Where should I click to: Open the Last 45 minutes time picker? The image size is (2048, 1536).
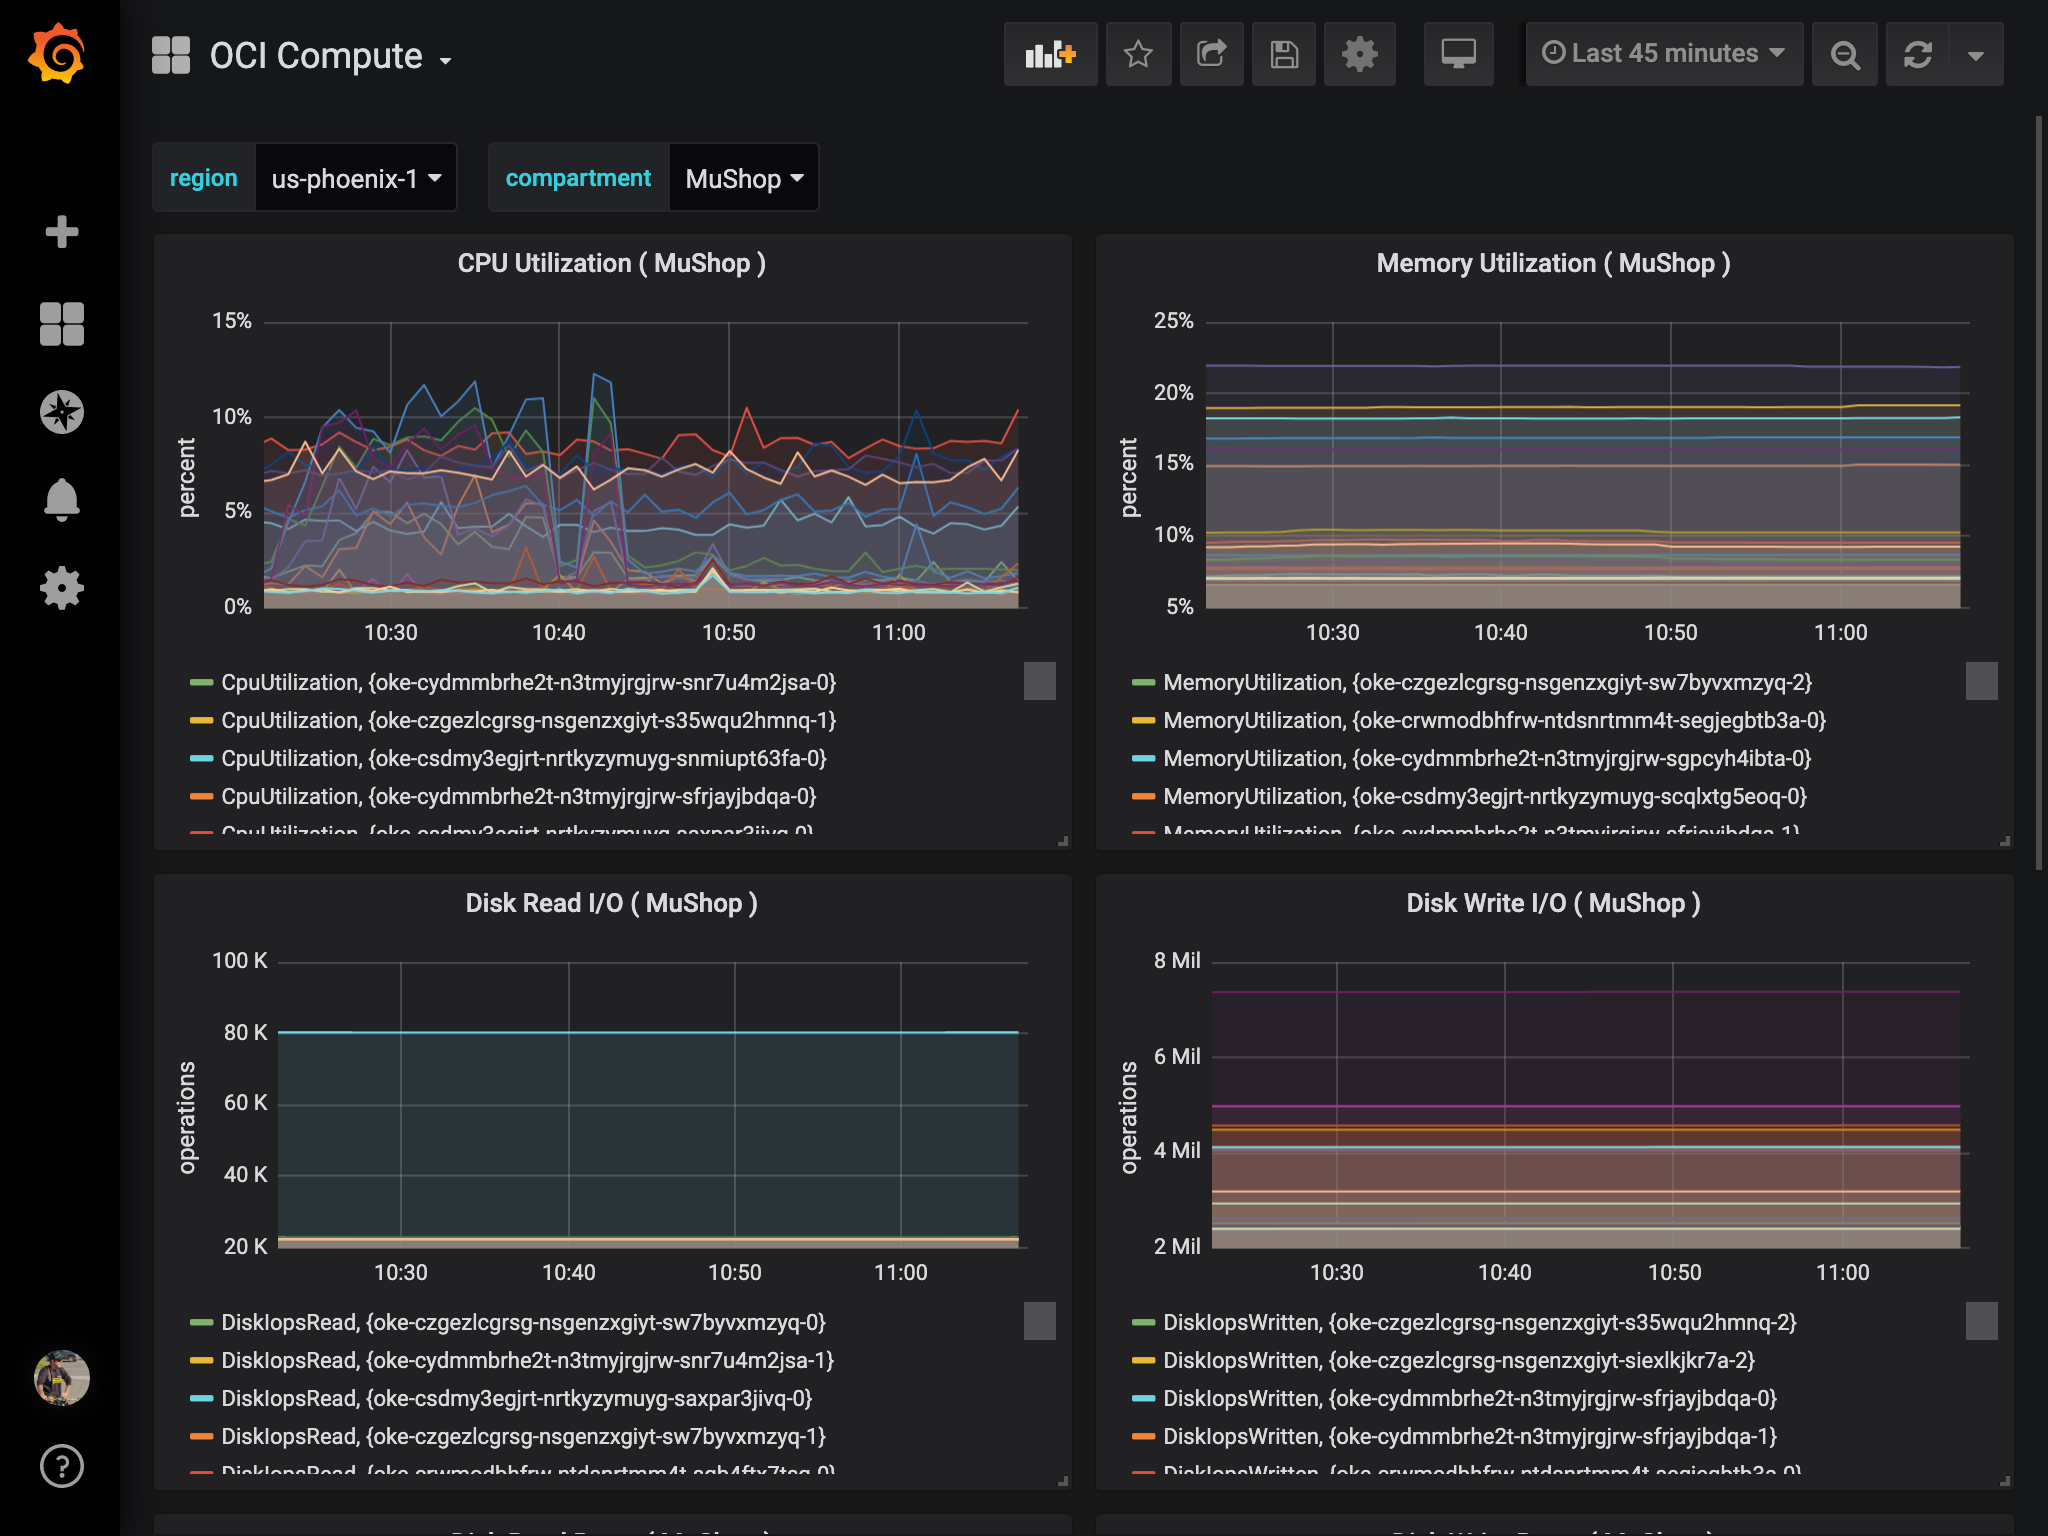(1663, 54)
